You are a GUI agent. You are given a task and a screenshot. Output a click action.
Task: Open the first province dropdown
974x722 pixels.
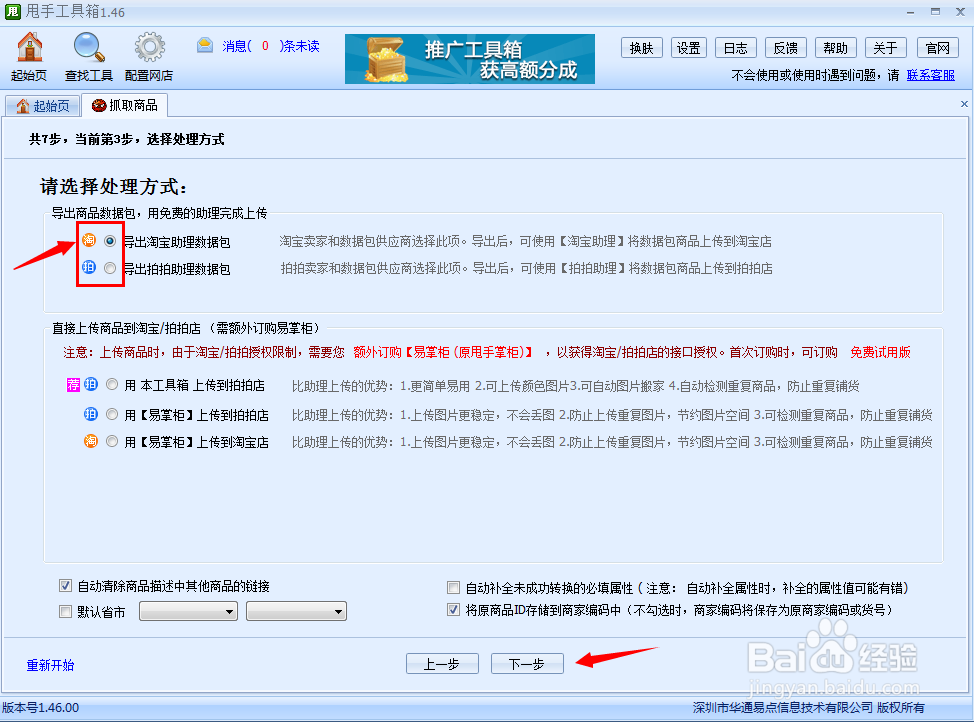click(188, 611)
